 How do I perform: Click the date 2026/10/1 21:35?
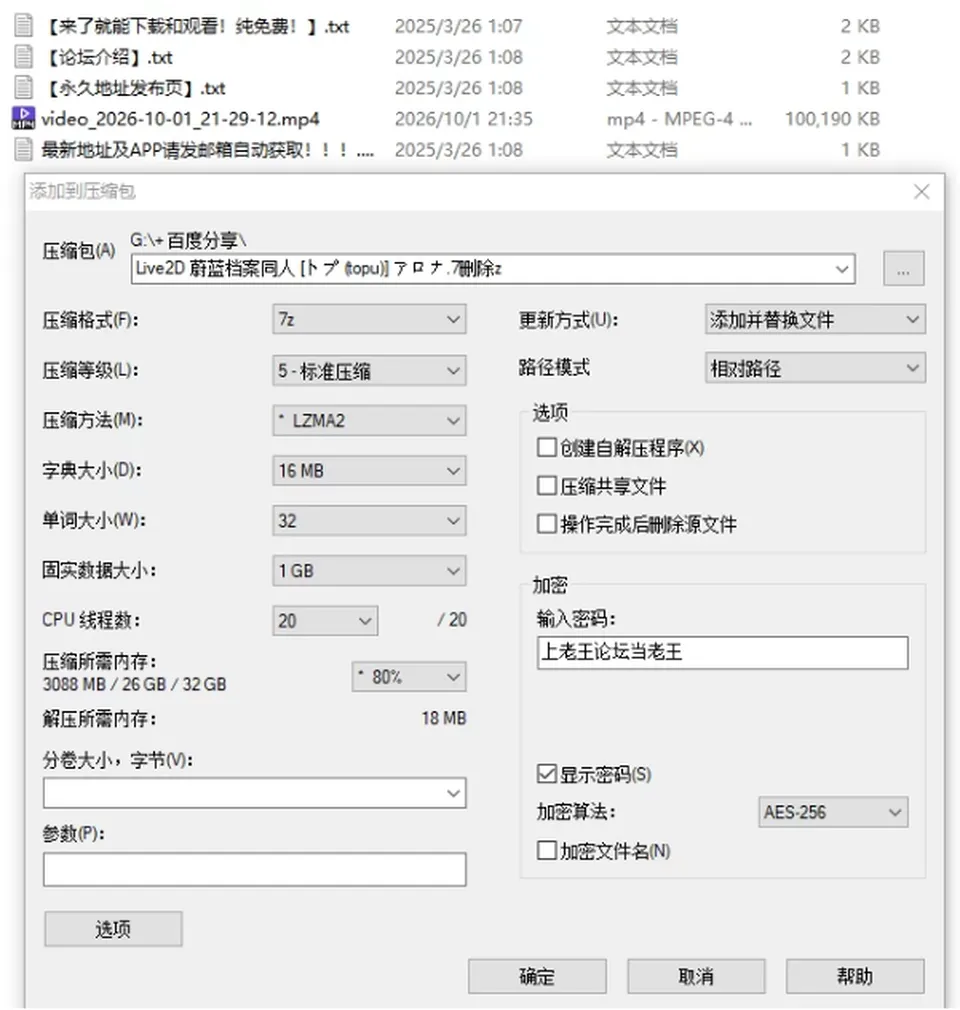(x=464, y=119)
